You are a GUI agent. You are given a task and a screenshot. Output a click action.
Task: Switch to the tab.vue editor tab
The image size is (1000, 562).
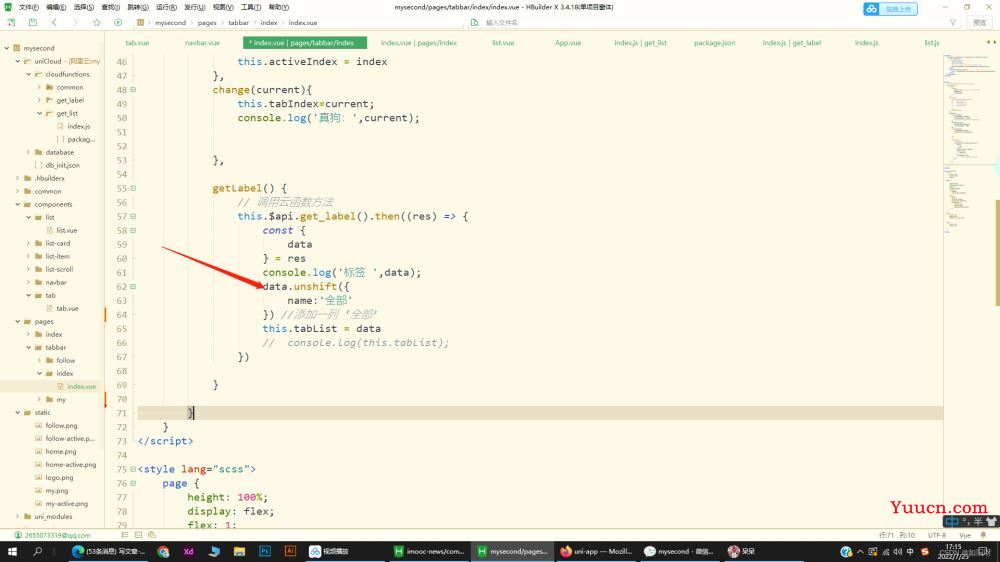(x=137, y=43)
